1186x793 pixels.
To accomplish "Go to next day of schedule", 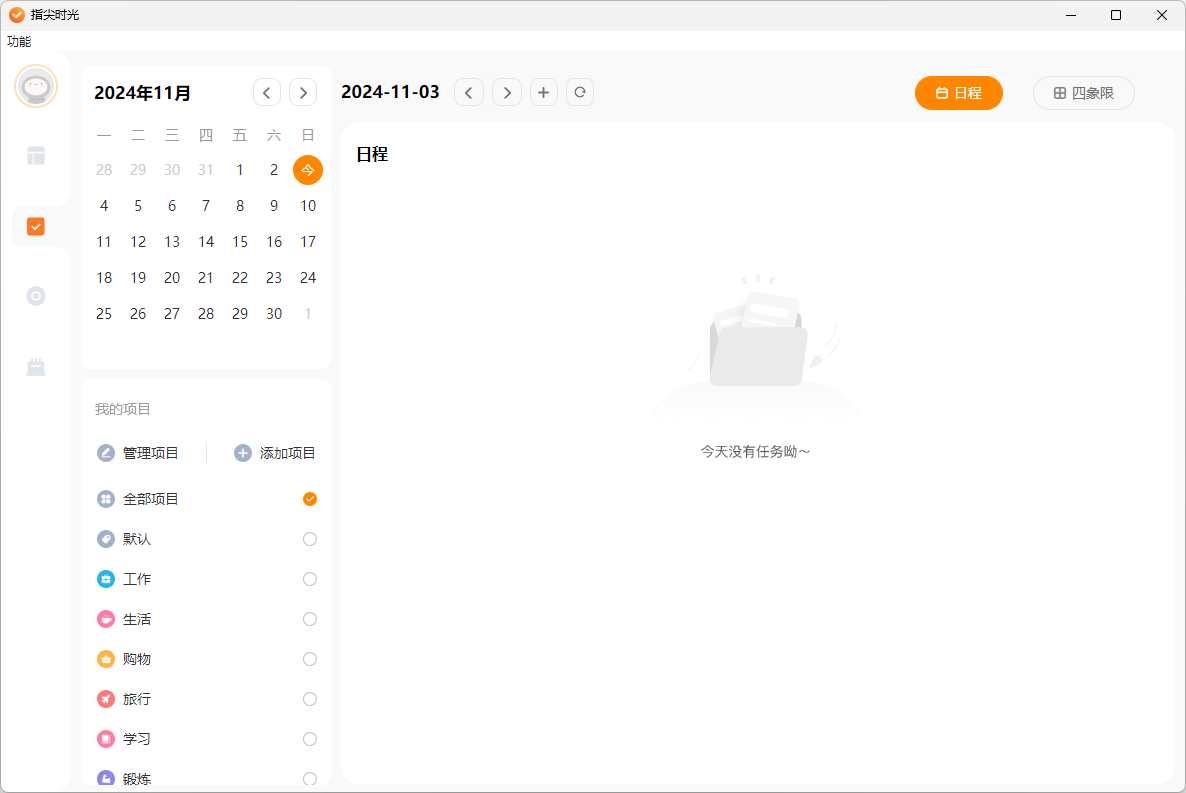I will (507, 92).
